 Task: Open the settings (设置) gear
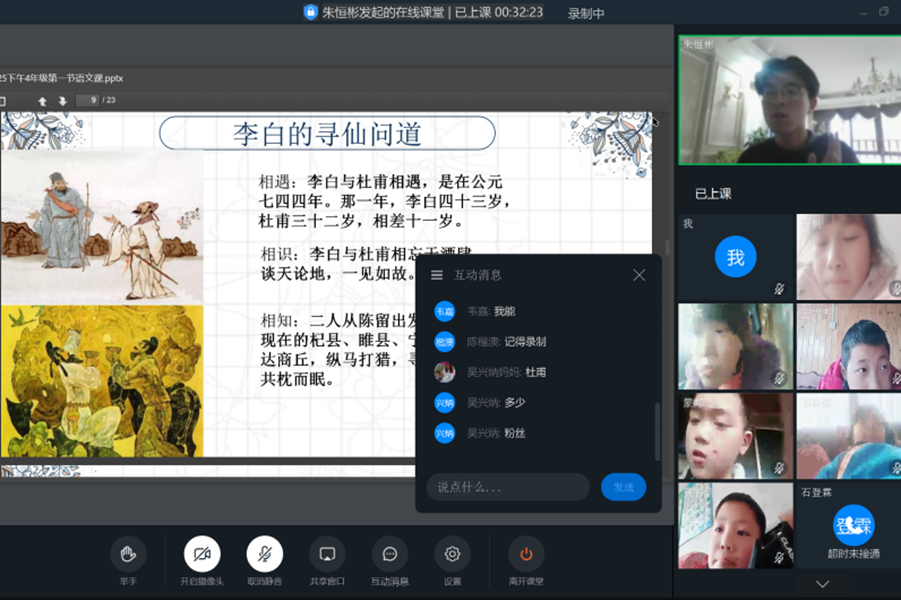tap(452, 554)
